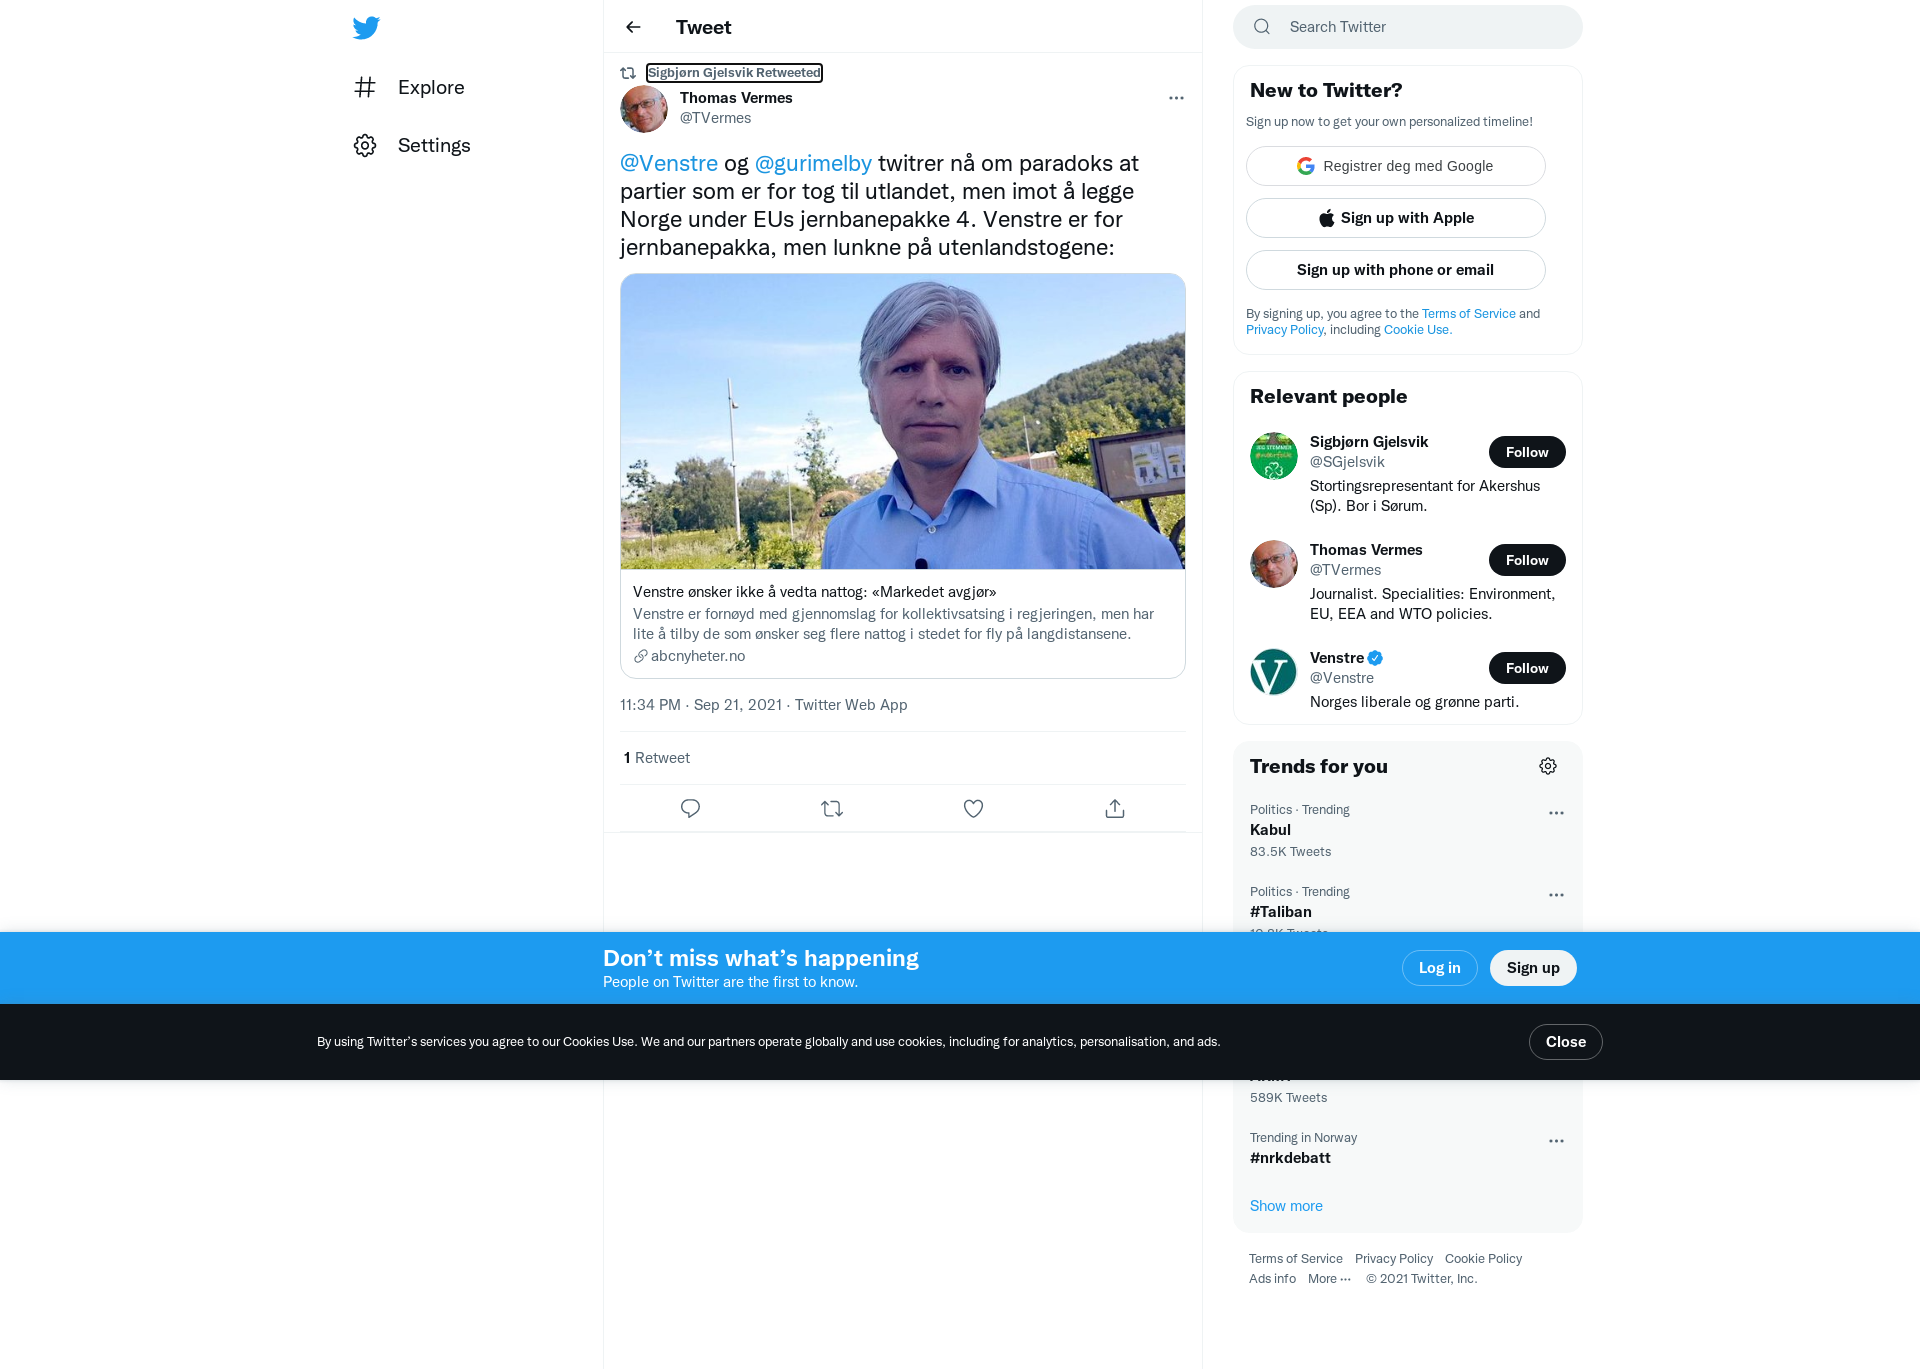Screen dimensions: 1920x1369
Task: Click Show more trends link
Action: [x=1286, y=1206]
